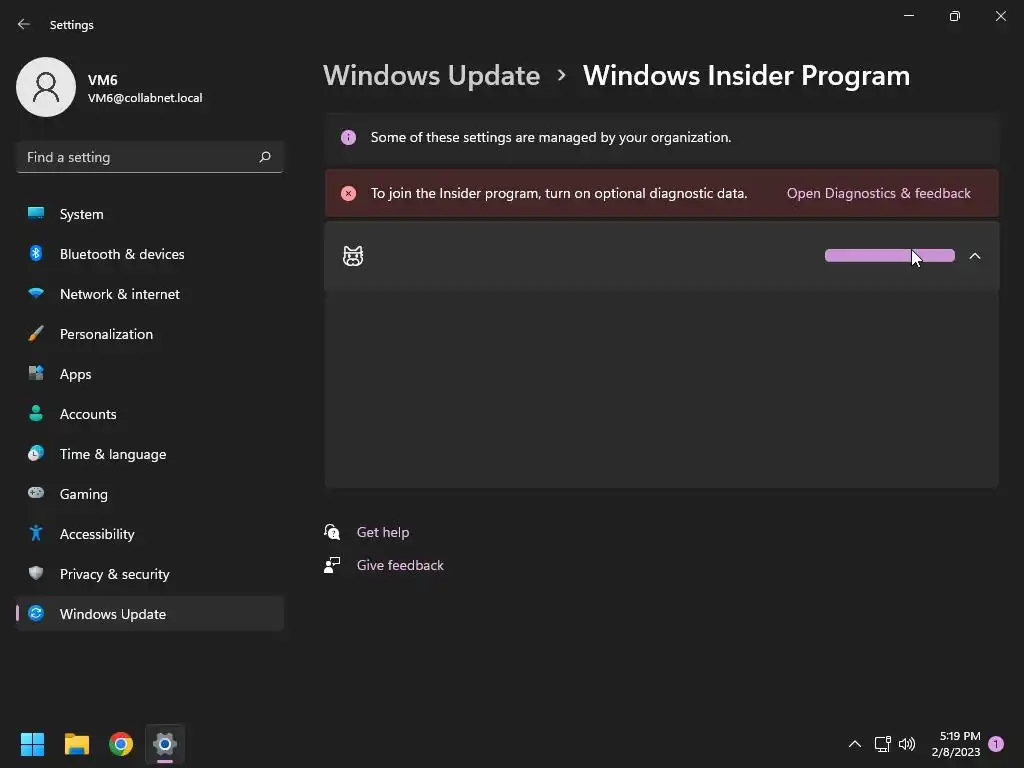Open the Personalization settings page
Viewport: 1024px width, 768px height.
106,334
